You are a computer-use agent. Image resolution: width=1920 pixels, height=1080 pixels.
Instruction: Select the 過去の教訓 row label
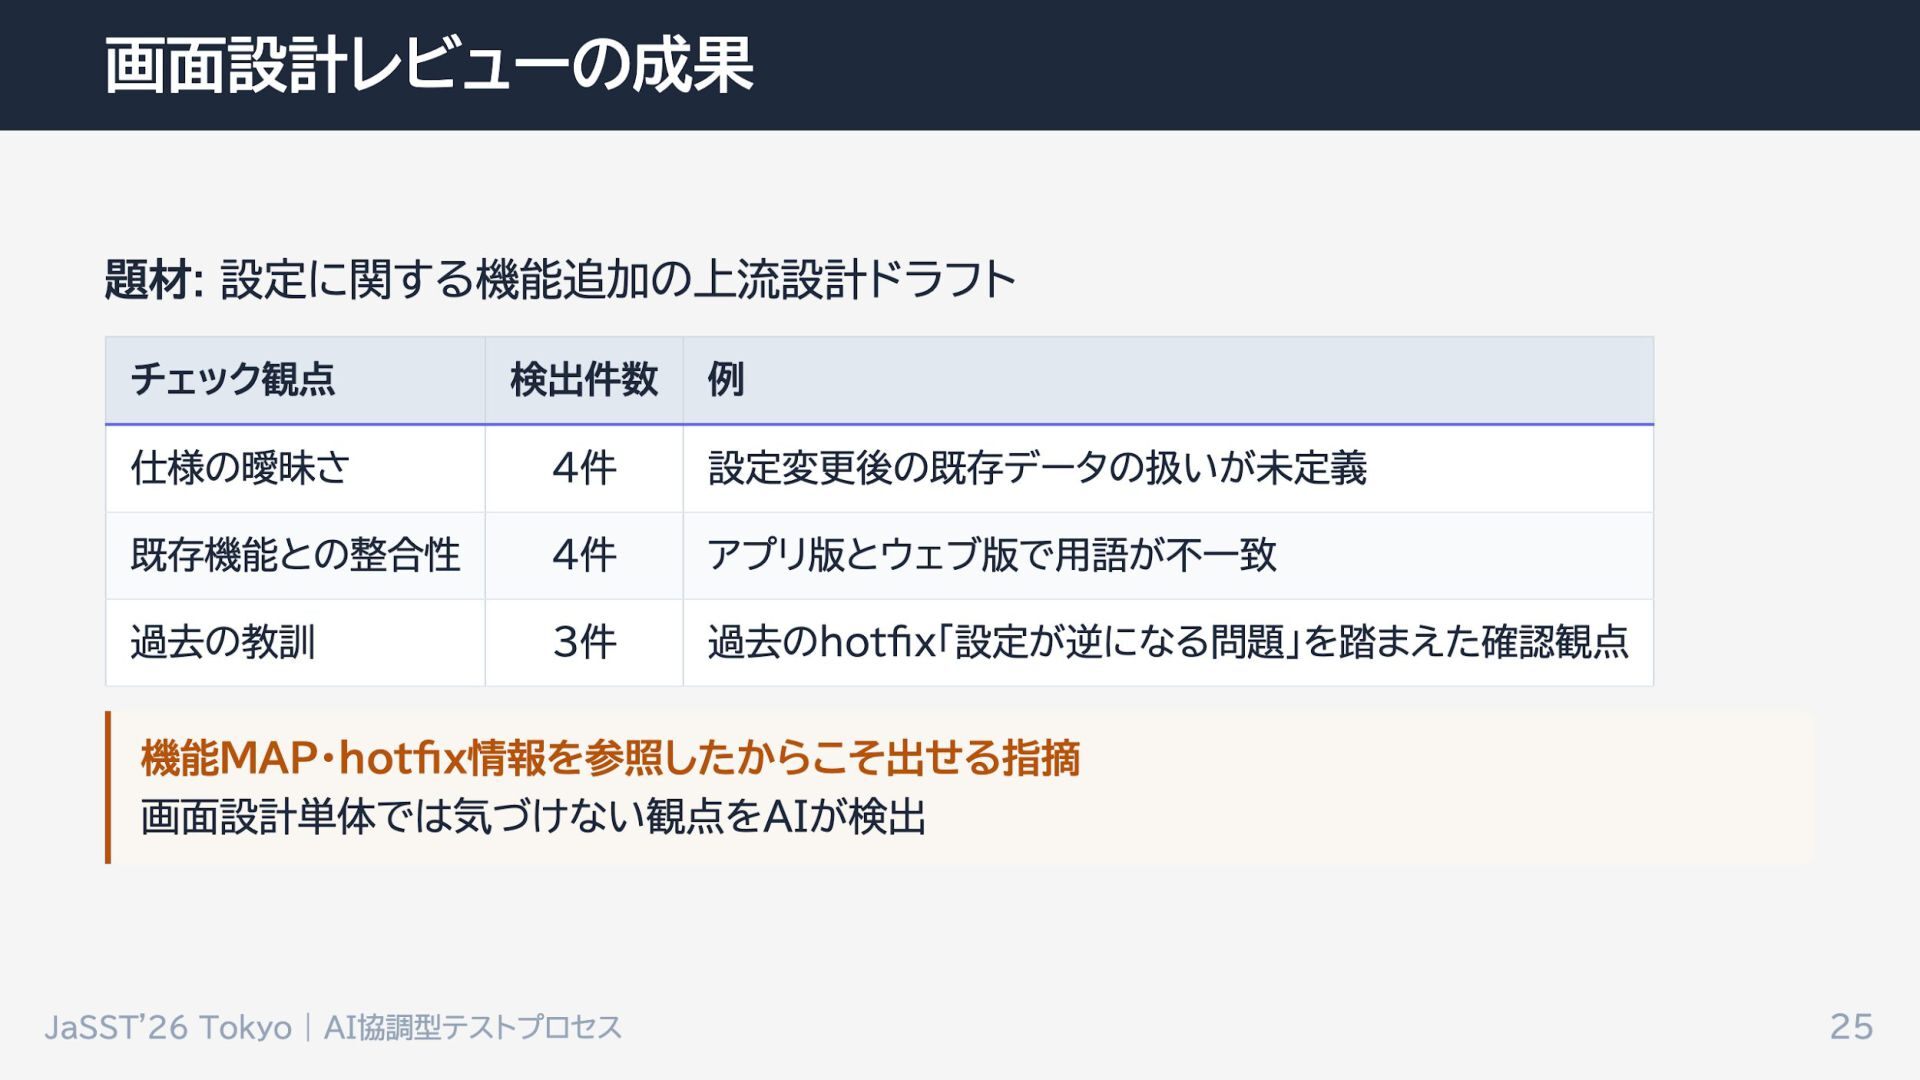click(x=222, y=642)
